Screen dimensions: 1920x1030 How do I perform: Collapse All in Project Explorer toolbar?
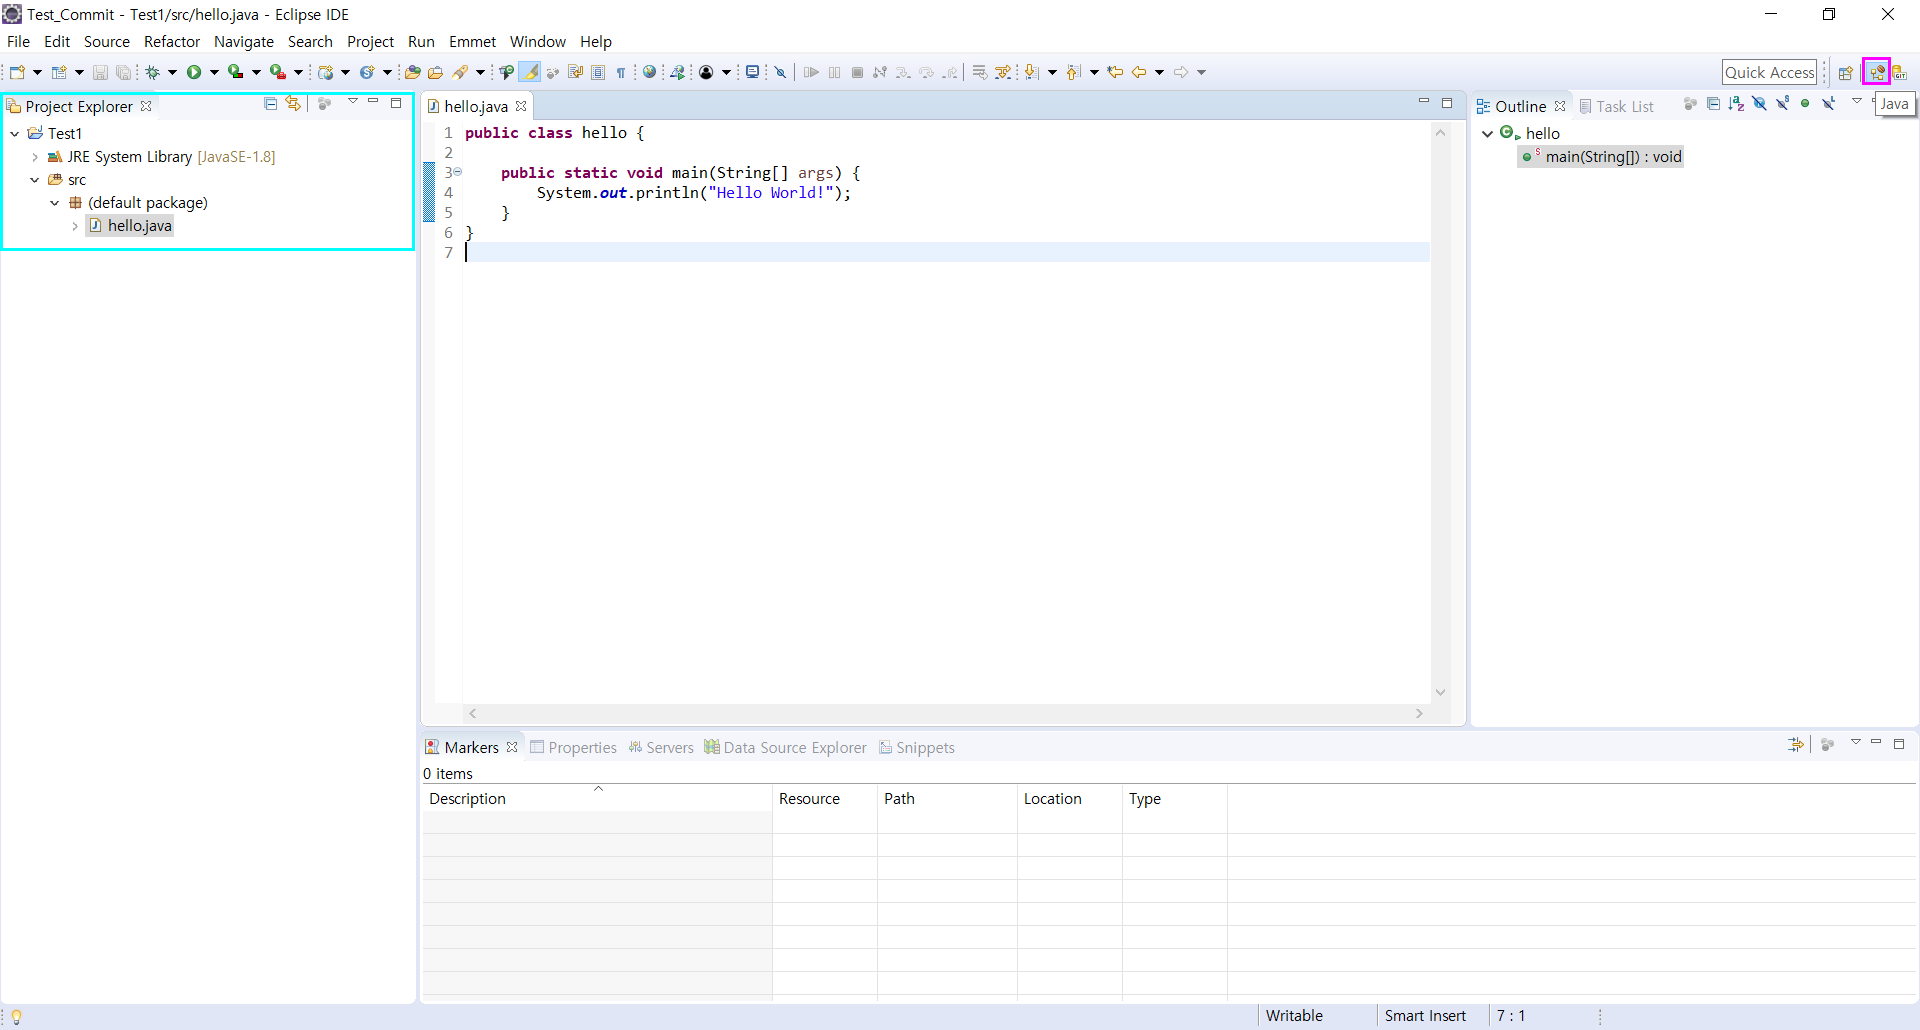(270, 103)
